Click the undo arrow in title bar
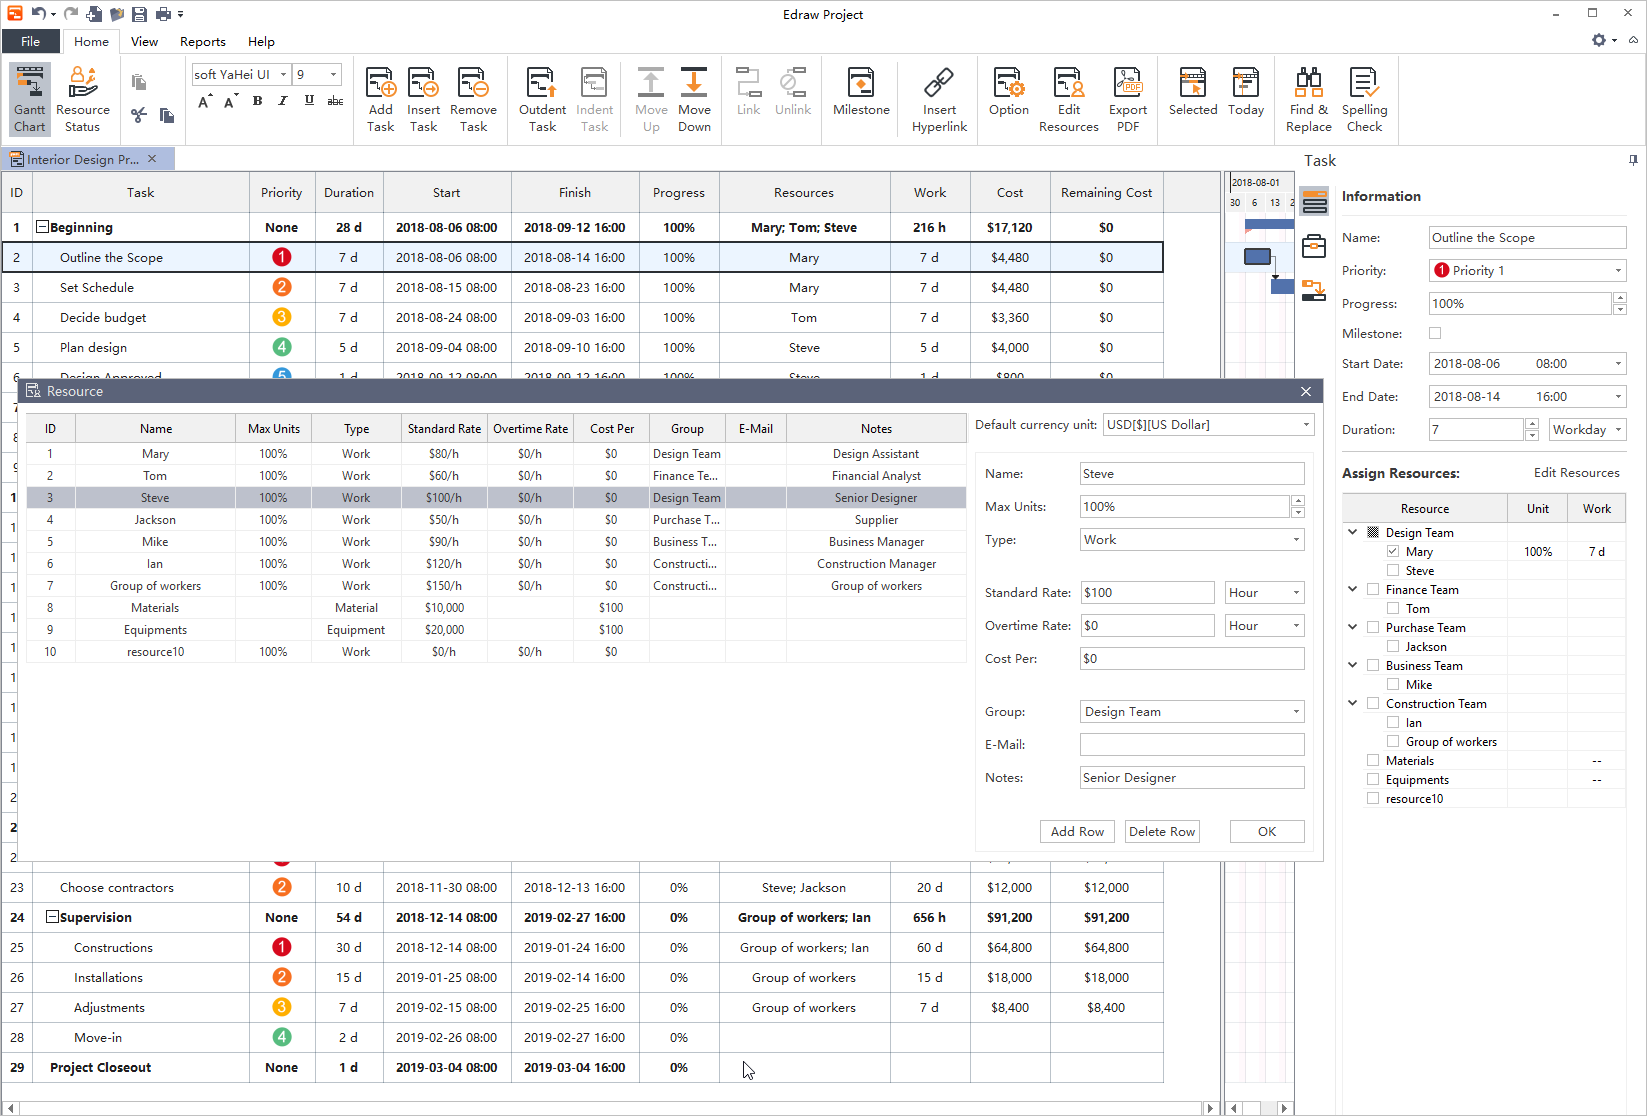The width and height of the screenshot is (1647, 1116). click(x=39, y=13)
